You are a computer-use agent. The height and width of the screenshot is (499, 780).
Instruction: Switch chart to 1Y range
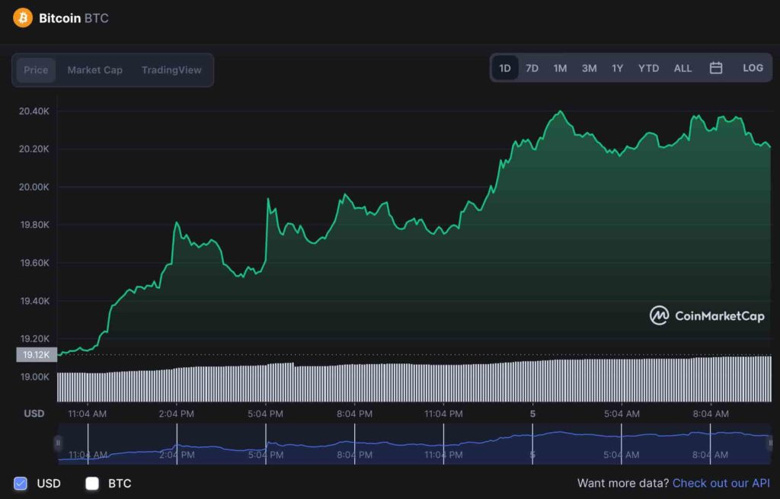tap(618, 68)
